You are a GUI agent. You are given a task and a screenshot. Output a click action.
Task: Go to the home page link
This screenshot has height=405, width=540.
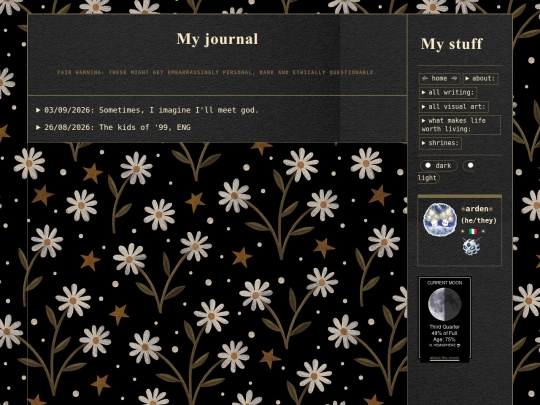439,79
